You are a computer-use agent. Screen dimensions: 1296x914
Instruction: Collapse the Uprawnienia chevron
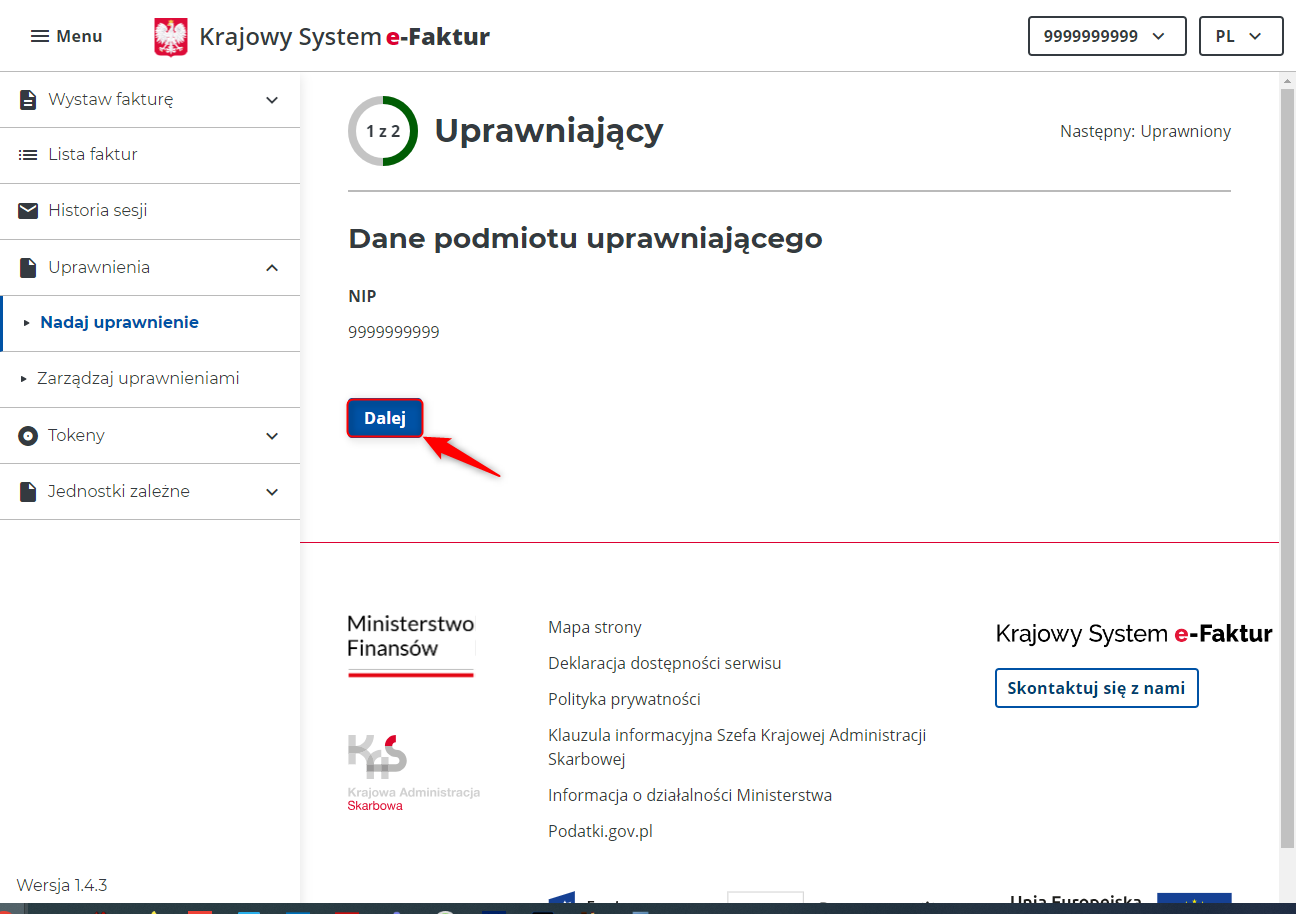tap(272, 267)
